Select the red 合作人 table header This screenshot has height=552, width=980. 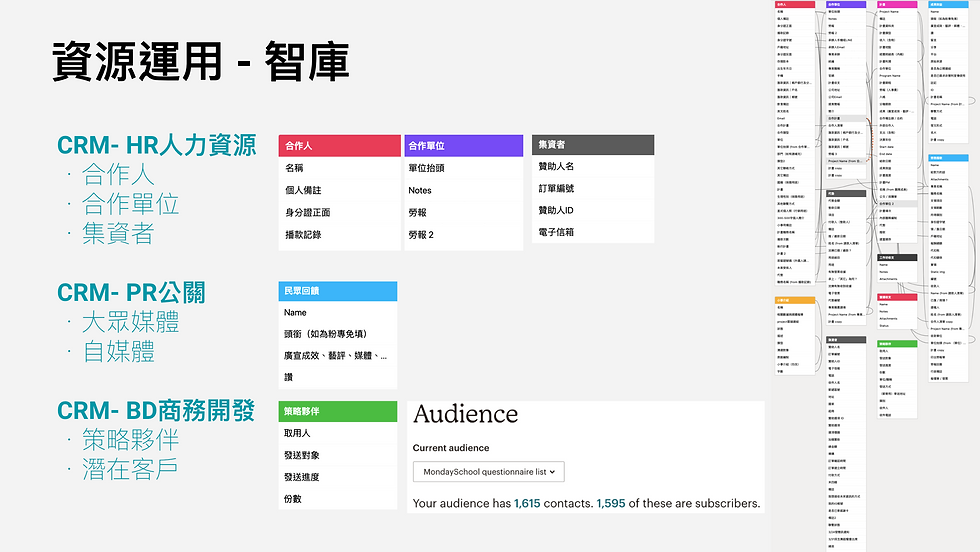339,146
